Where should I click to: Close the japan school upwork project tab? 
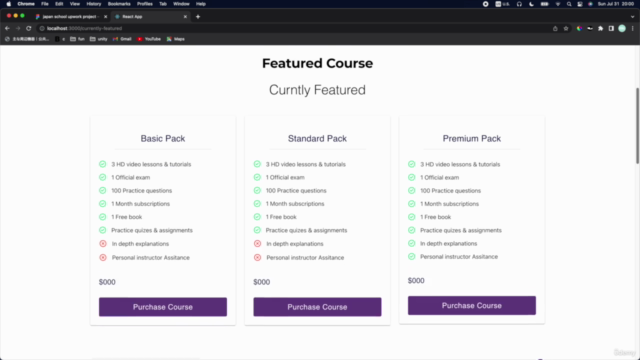(x=105, y=17)
